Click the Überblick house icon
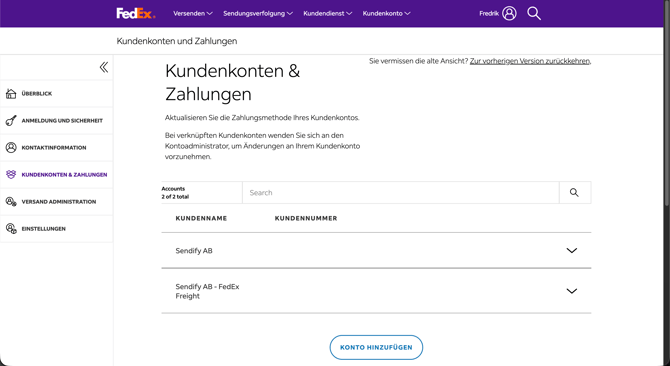670x366 pixels. point(11,94)
